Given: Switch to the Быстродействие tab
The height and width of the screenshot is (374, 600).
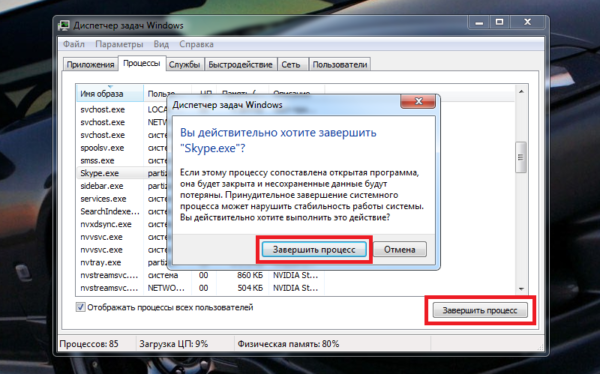Looking at the screenshot, I should click(241, 64).
